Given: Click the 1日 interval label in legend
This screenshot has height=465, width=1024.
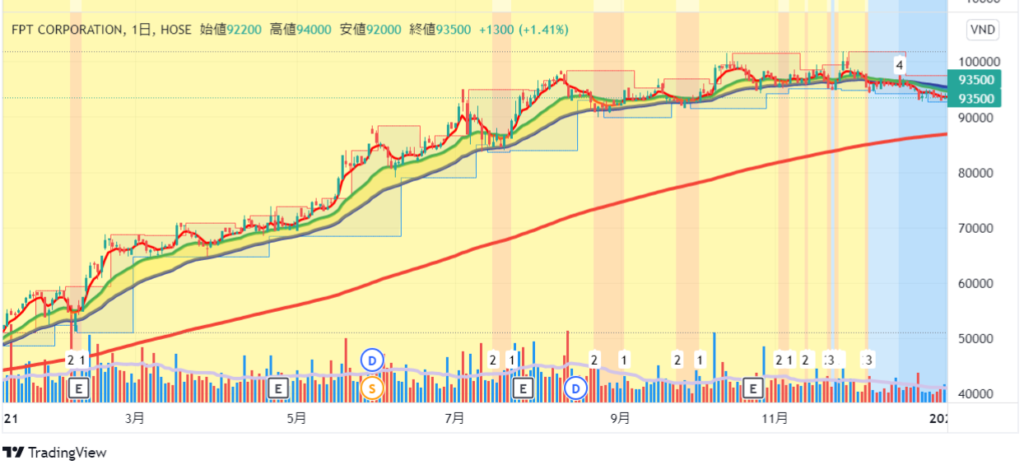Looking at the screenshot, I should (140, 30).
